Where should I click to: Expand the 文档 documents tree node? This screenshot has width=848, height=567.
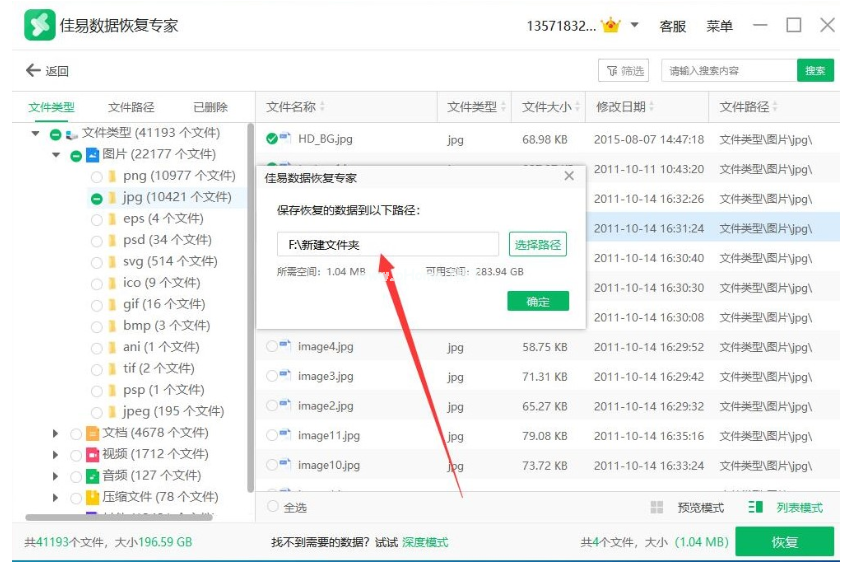pyautogui.click(x=56, y=433)
